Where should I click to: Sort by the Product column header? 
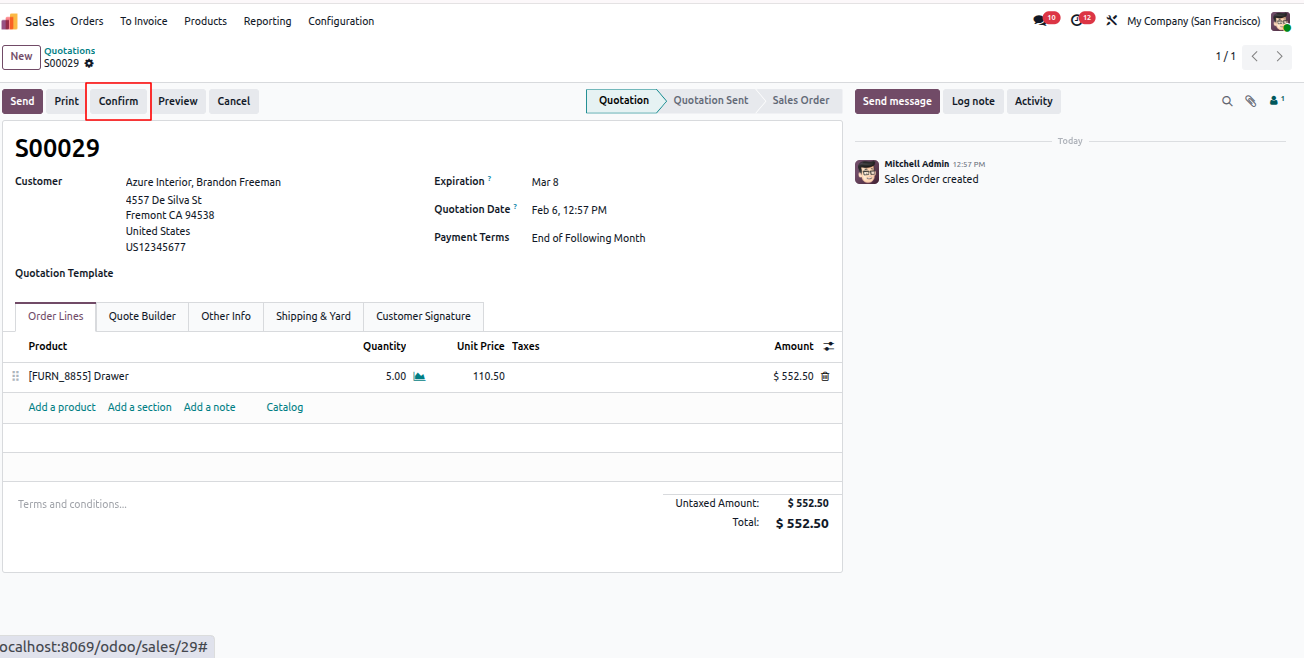[48, 346]
